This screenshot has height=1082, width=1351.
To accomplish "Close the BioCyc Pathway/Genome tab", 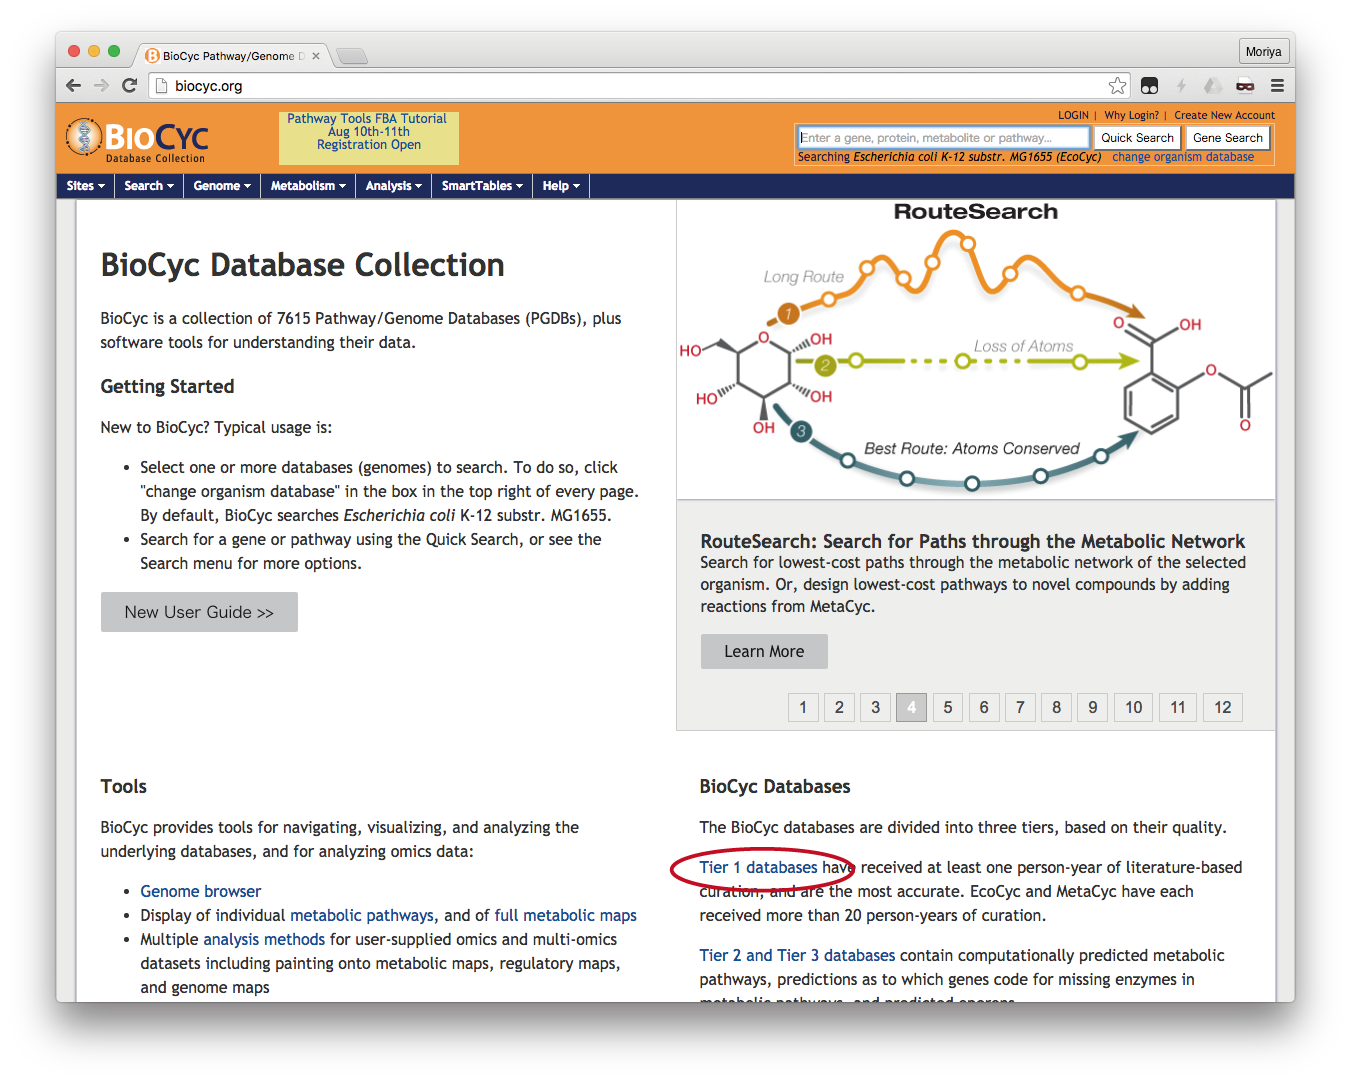I will point(316,56).
